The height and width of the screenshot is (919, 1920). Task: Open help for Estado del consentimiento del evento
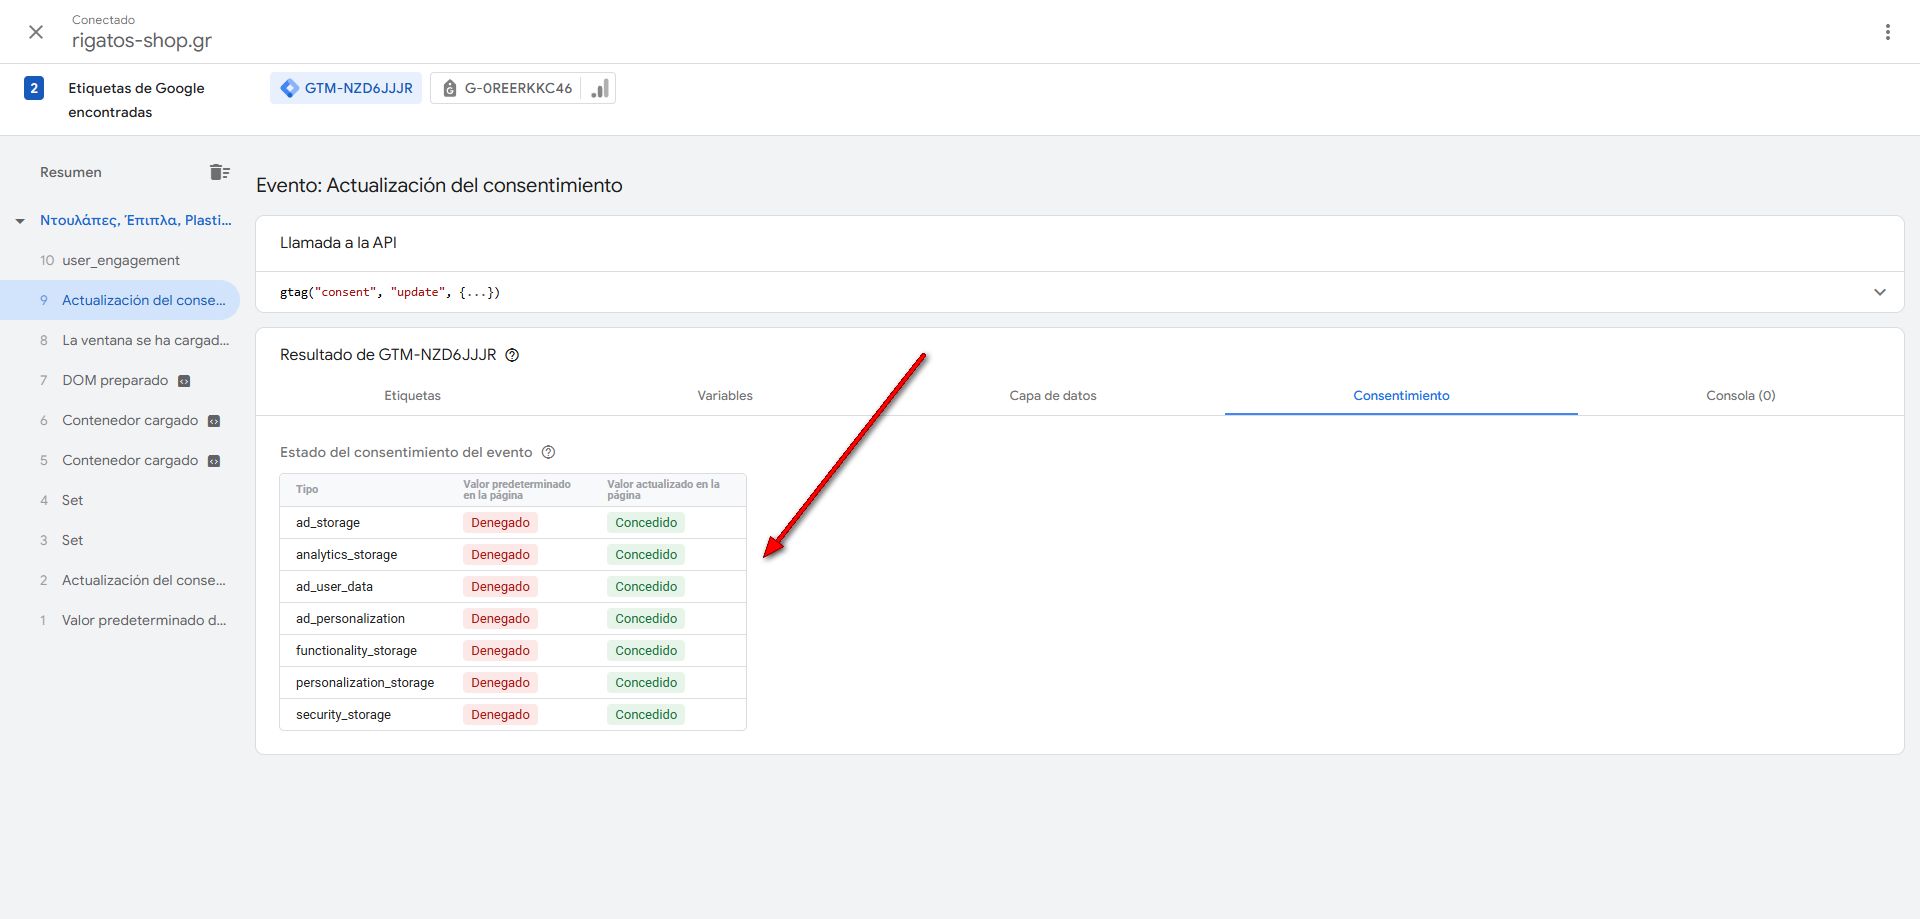[x=548, y=452]
